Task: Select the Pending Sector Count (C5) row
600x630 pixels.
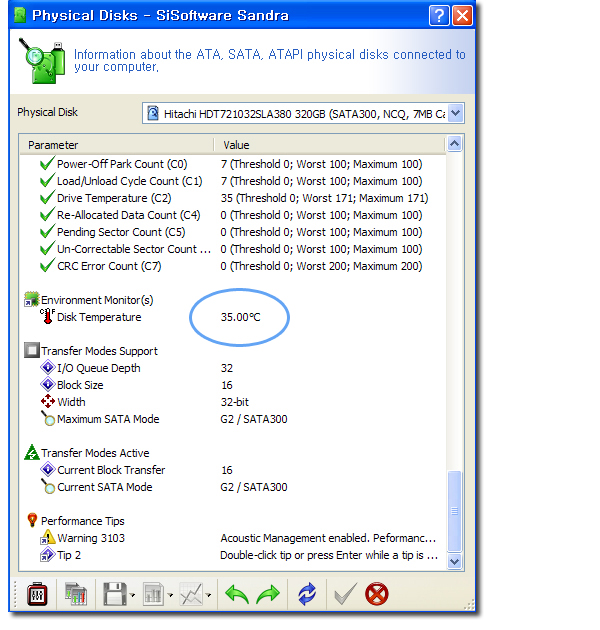Action: (x=231, y=232)
